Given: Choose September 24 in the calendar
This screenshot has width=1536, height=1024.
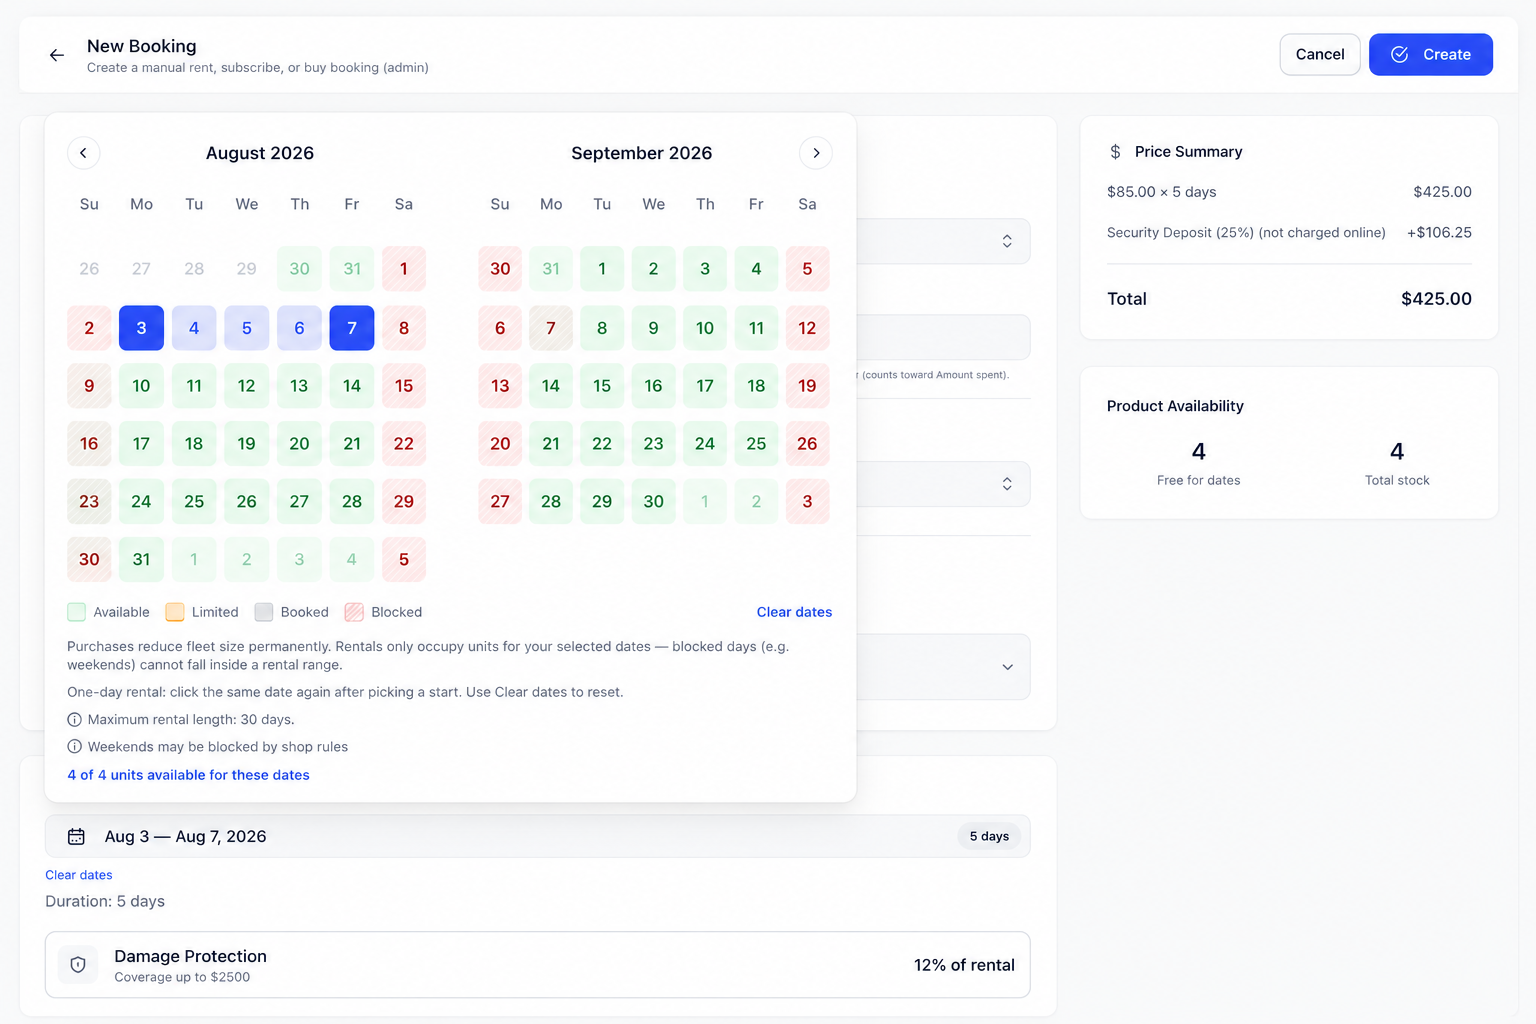Looking at the screenshot, I should [x=705, y=444].
